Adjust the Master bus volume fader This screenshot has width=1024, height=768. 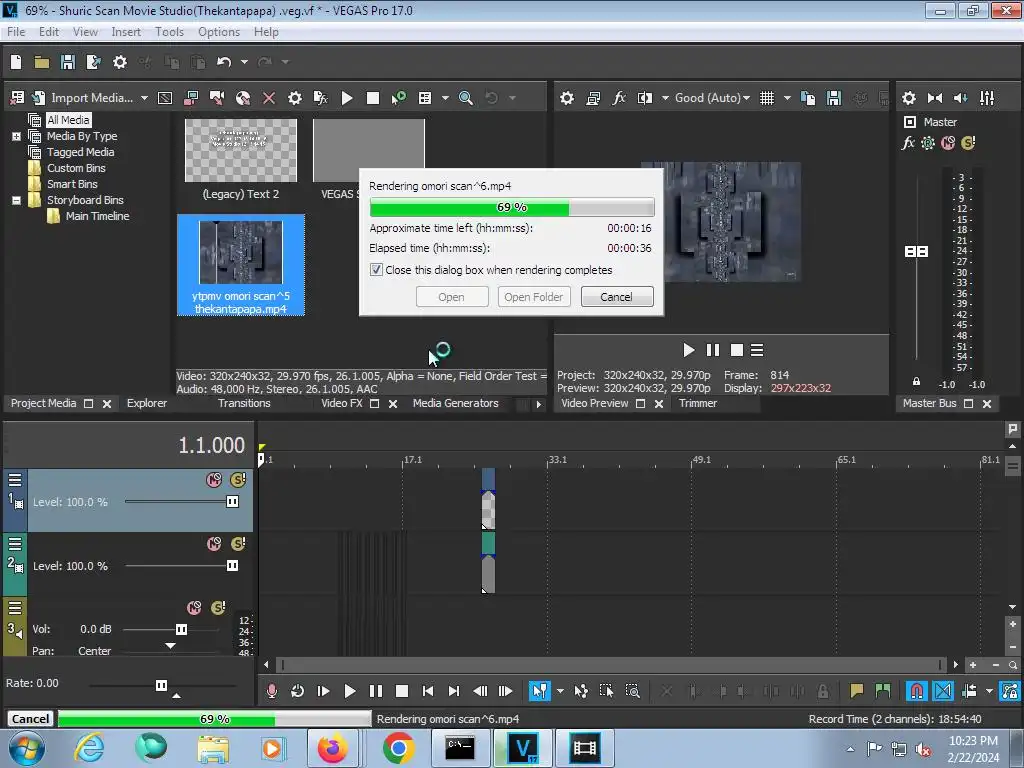[x=916, y=251]
